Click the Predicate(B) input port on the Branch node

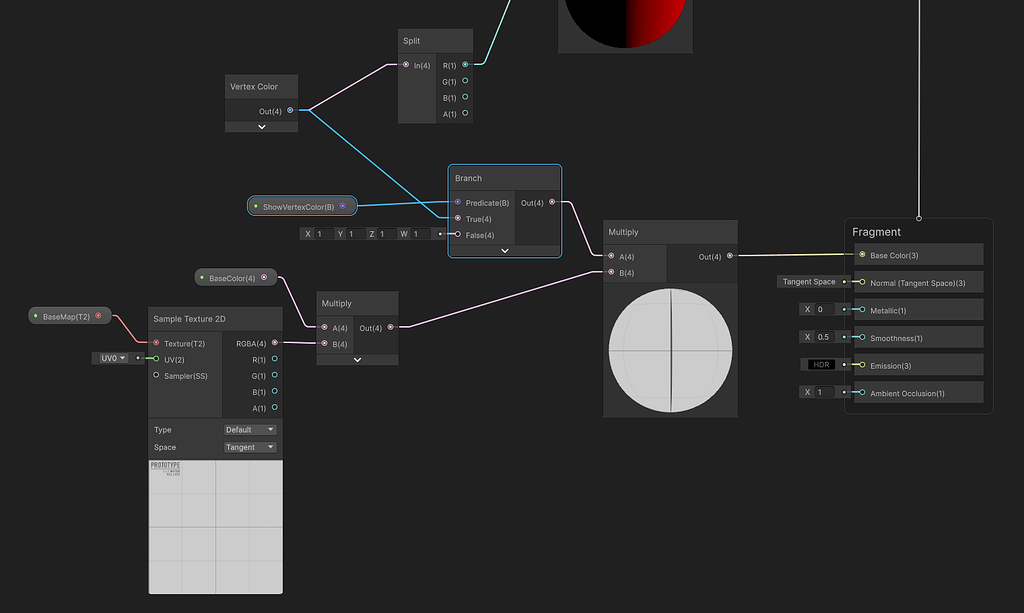(458, 202)
